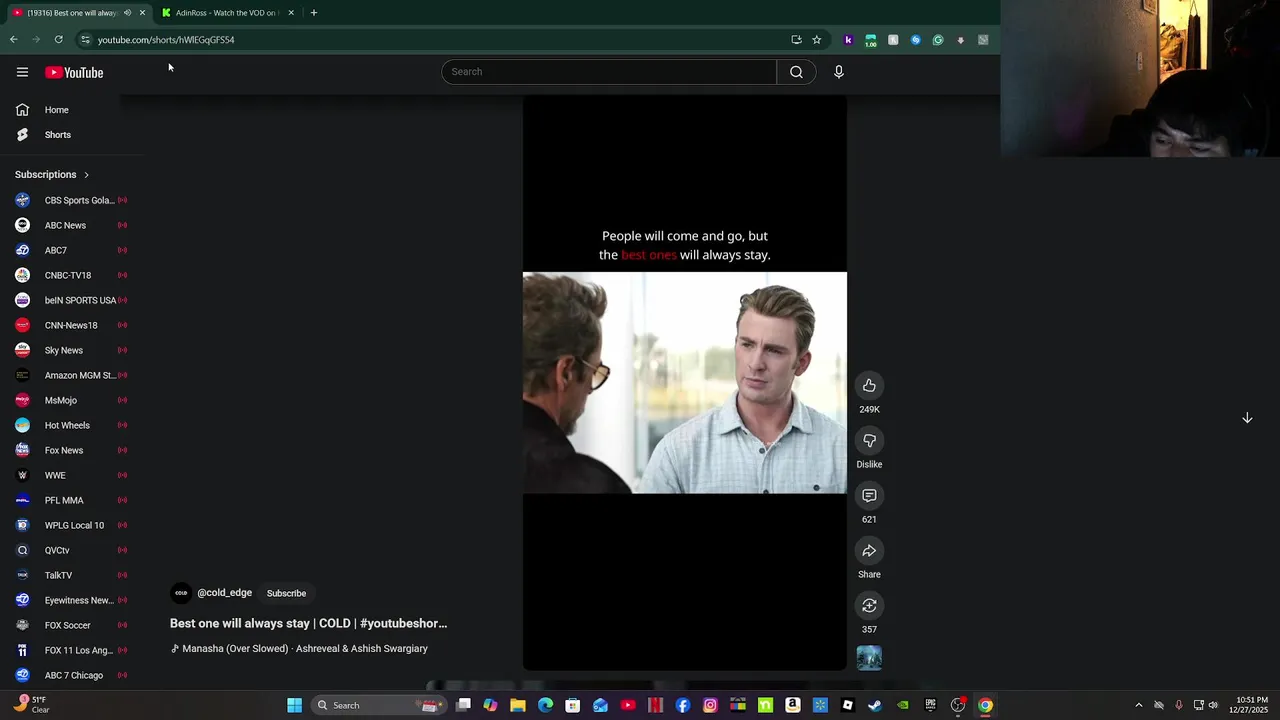Open FOX 11 Los Angeles subscription
Screen dimensions: 1280x720
coord(70,650)
